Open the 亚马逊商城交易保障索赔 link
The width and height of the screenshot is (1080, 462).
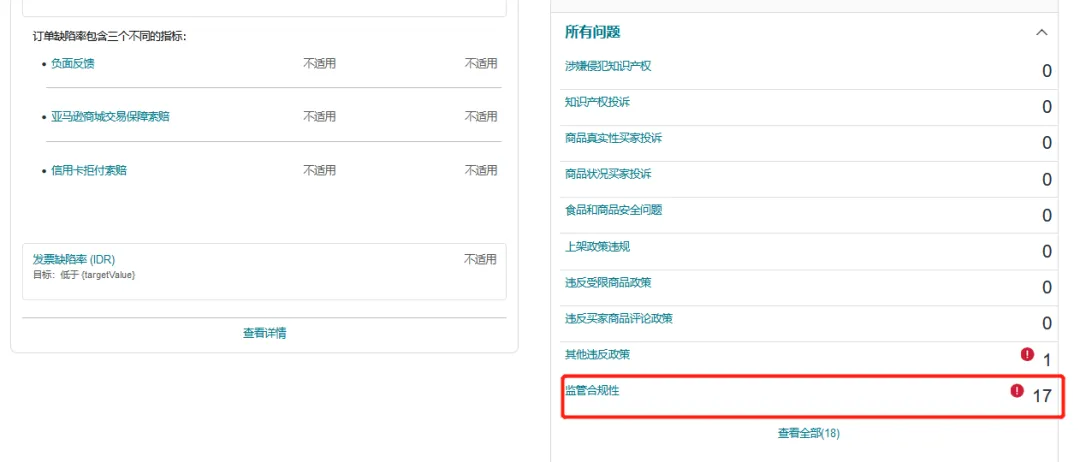click(x=110, y=117)
